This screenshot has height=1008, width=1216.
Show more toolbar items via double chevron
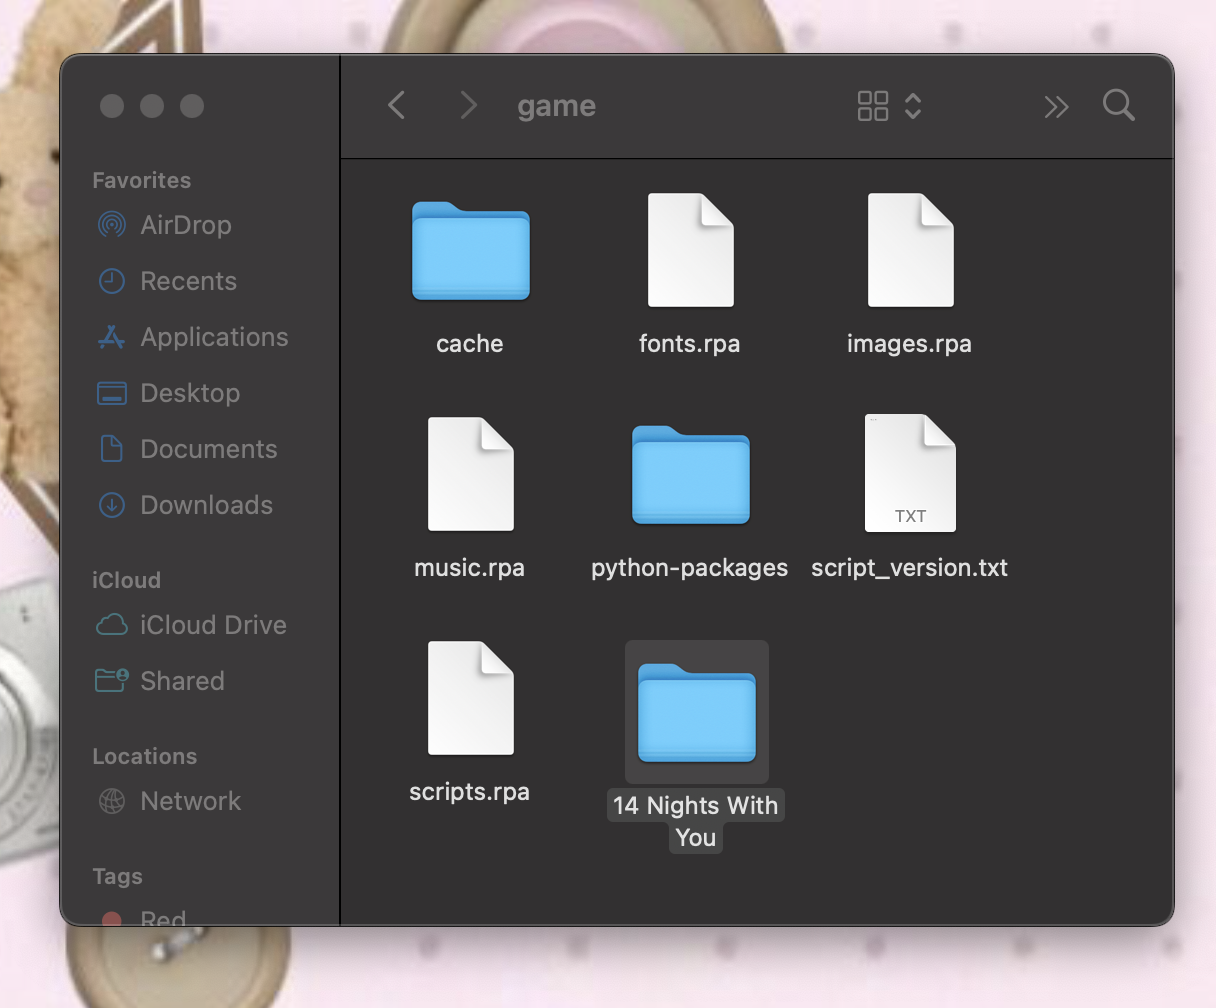point(1056,107)
